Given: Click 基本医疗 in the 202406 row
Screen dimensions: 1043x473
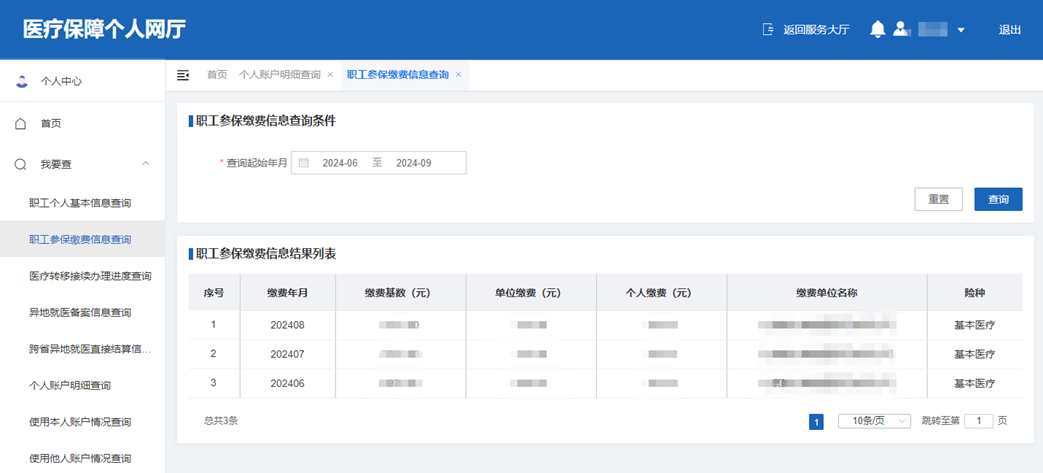Looking at the screenshot, I should tap(974, 384).
